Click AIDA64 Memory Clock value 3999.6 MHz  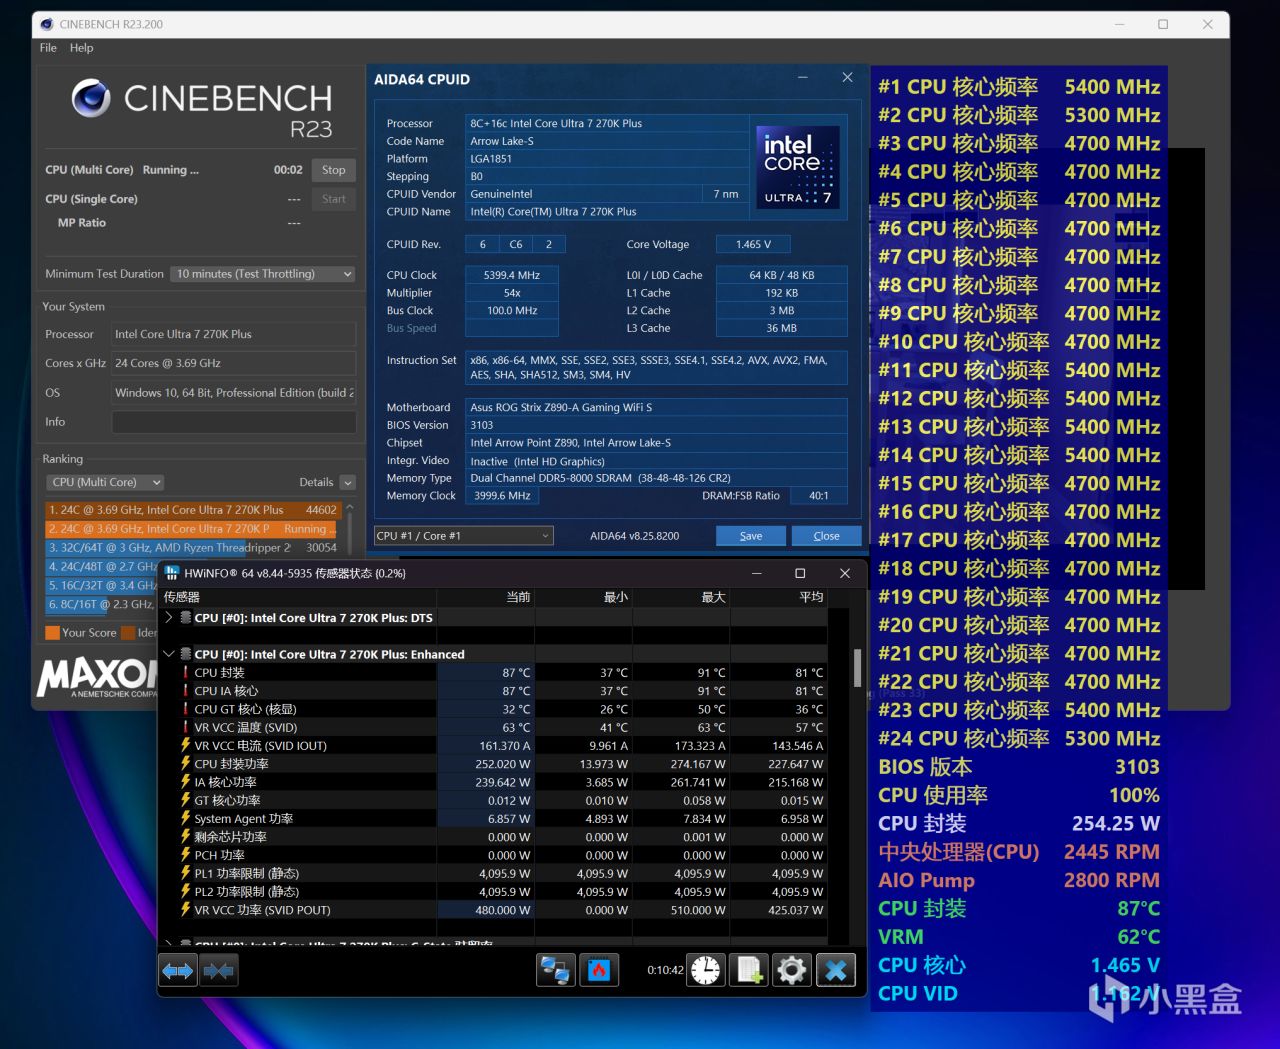[502, 496]
